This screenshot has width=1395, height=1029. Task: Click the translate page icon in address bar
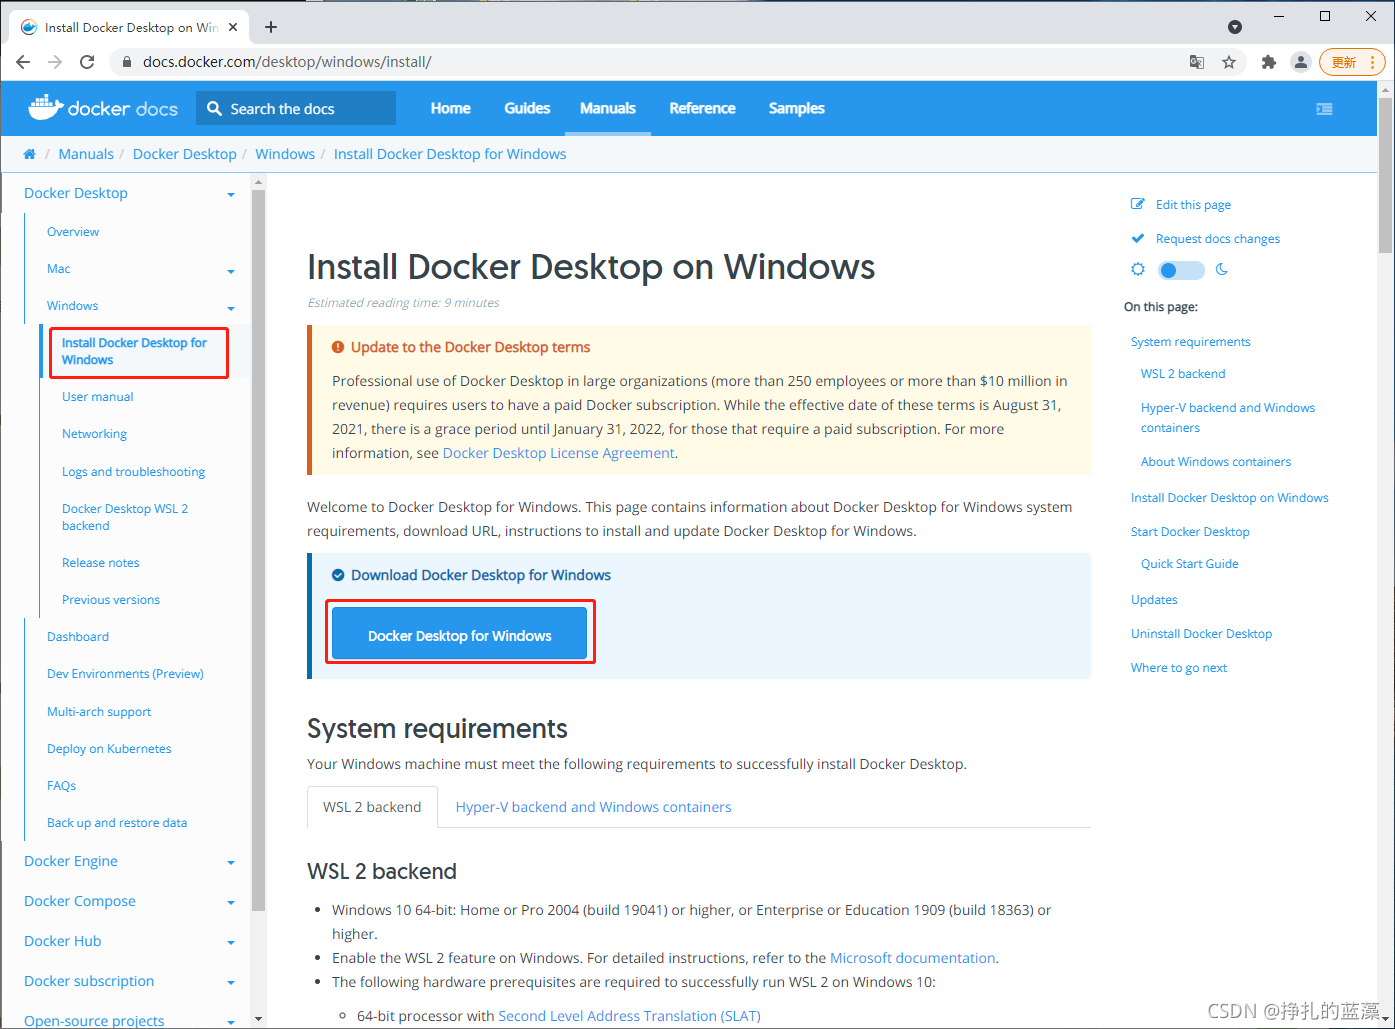(1197, 62)
